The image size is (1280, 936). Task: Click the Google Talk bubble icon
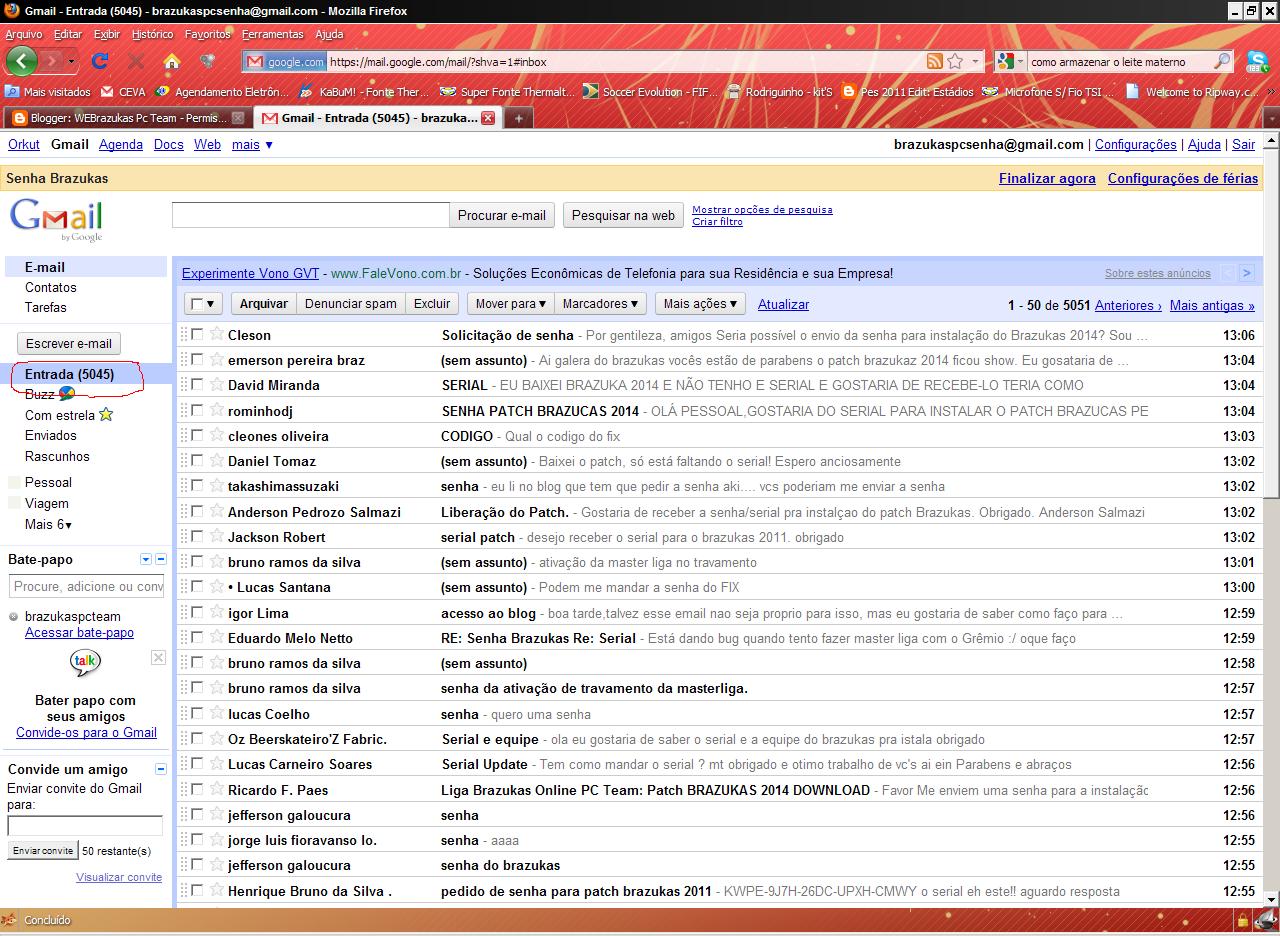(85, 663)
